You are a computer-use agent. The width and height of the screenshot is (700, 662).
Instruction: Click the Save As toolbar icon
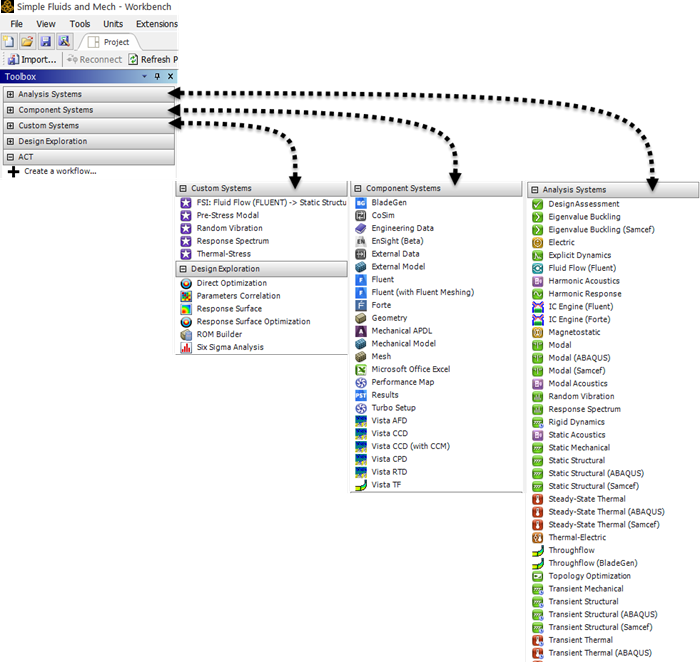click(64, 42)
